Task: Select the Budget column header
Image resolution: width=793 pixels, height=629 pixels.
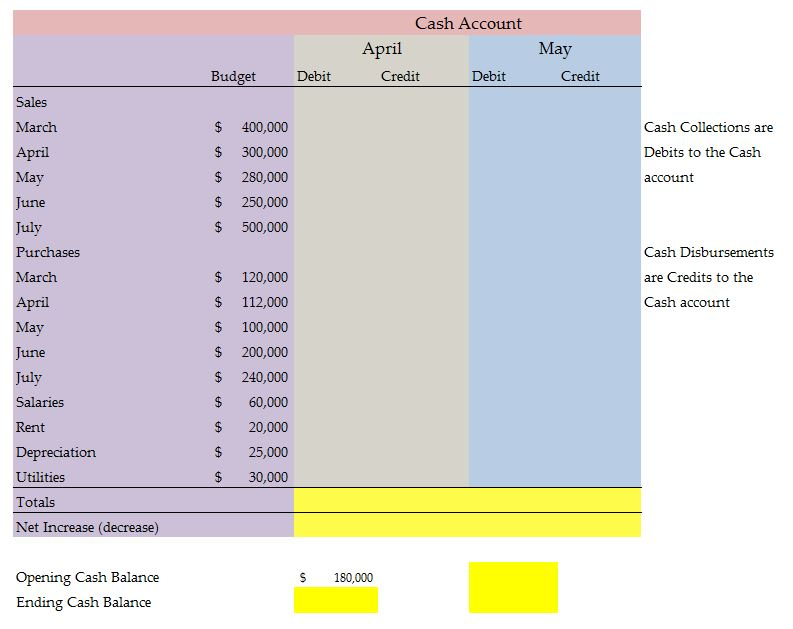Action: tap(233, 76)
